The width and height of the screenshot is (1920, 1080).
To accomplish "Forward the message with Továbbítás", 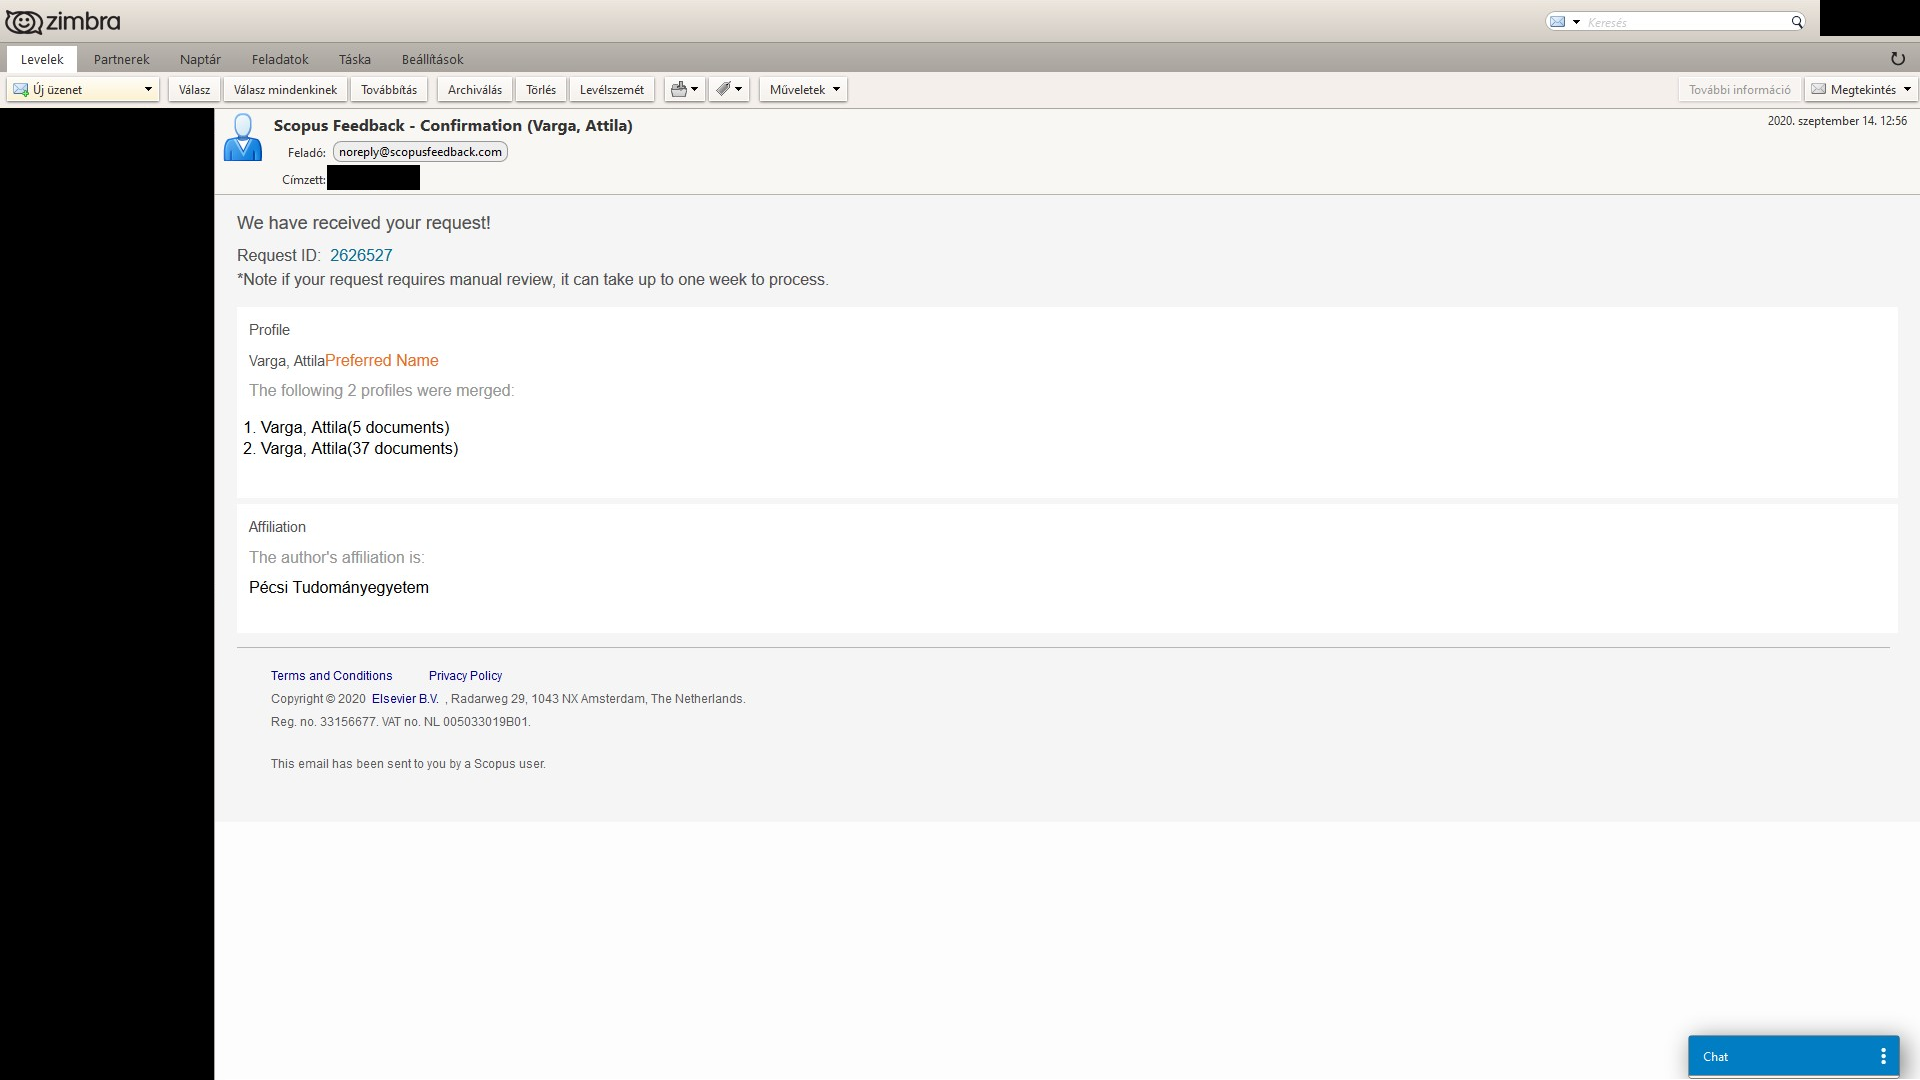I will coord(389,89).
